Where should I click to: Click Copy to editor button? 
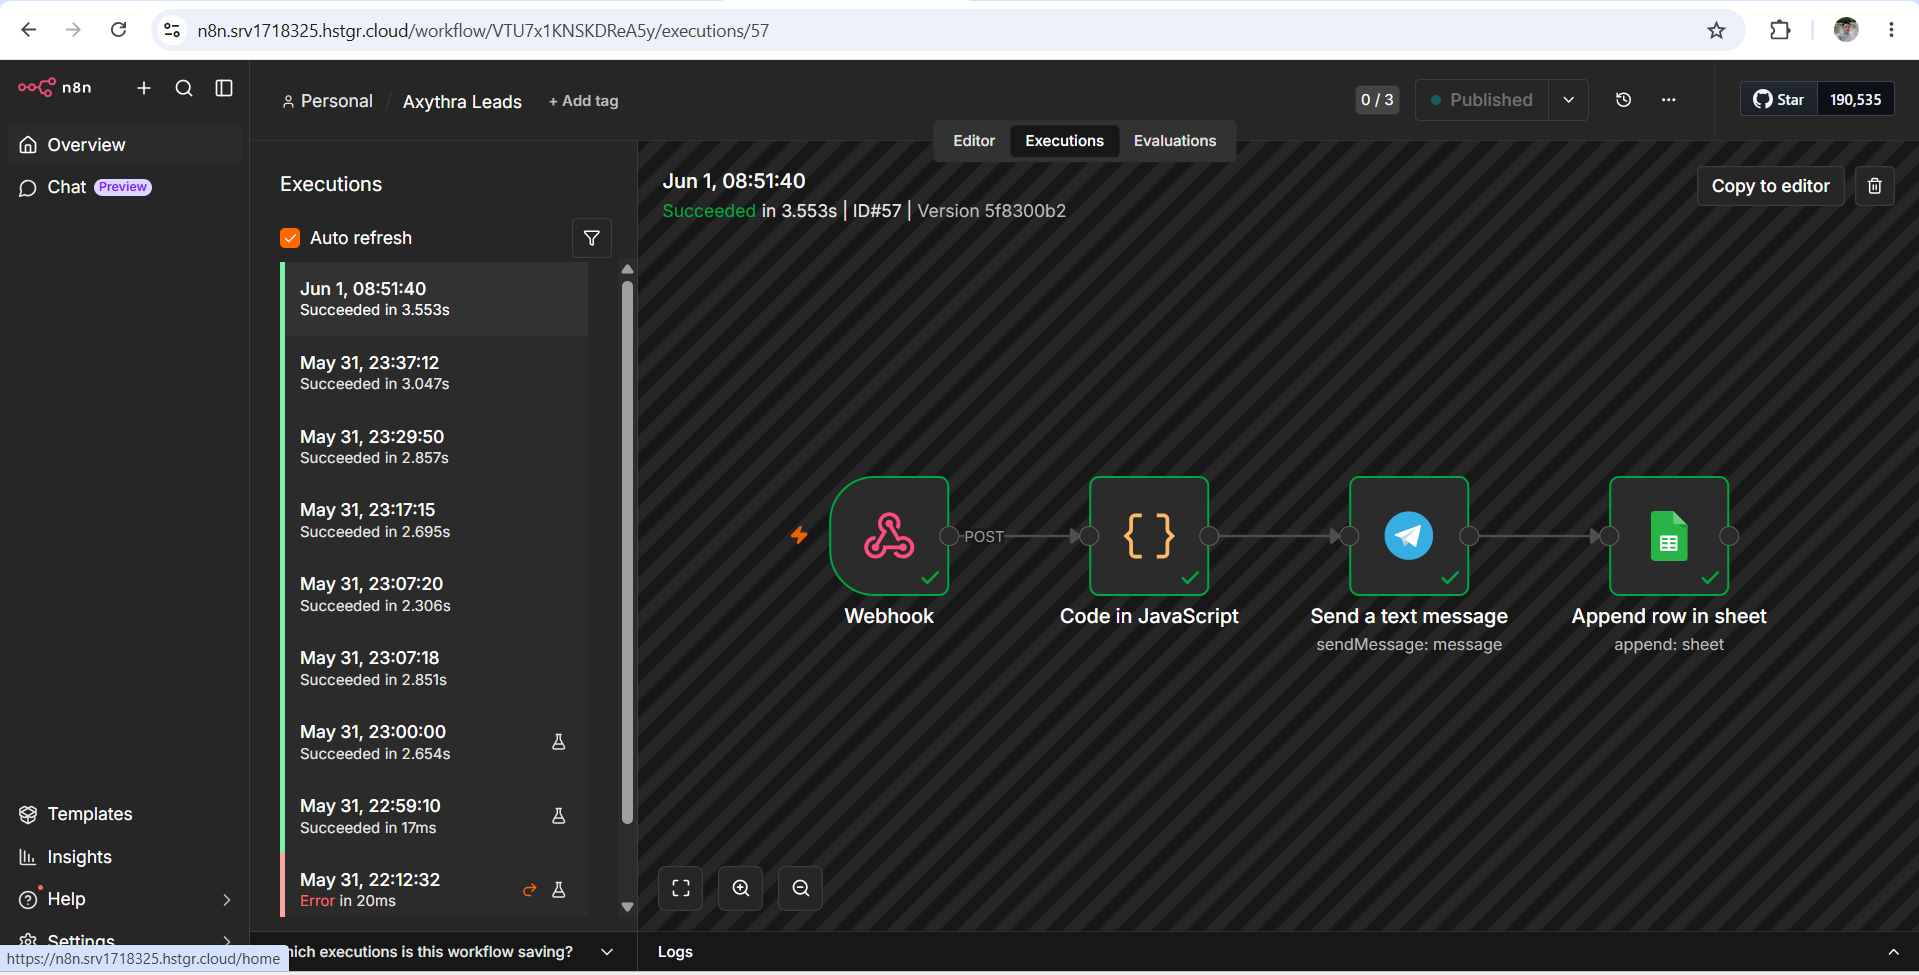tap(1770, 186)
